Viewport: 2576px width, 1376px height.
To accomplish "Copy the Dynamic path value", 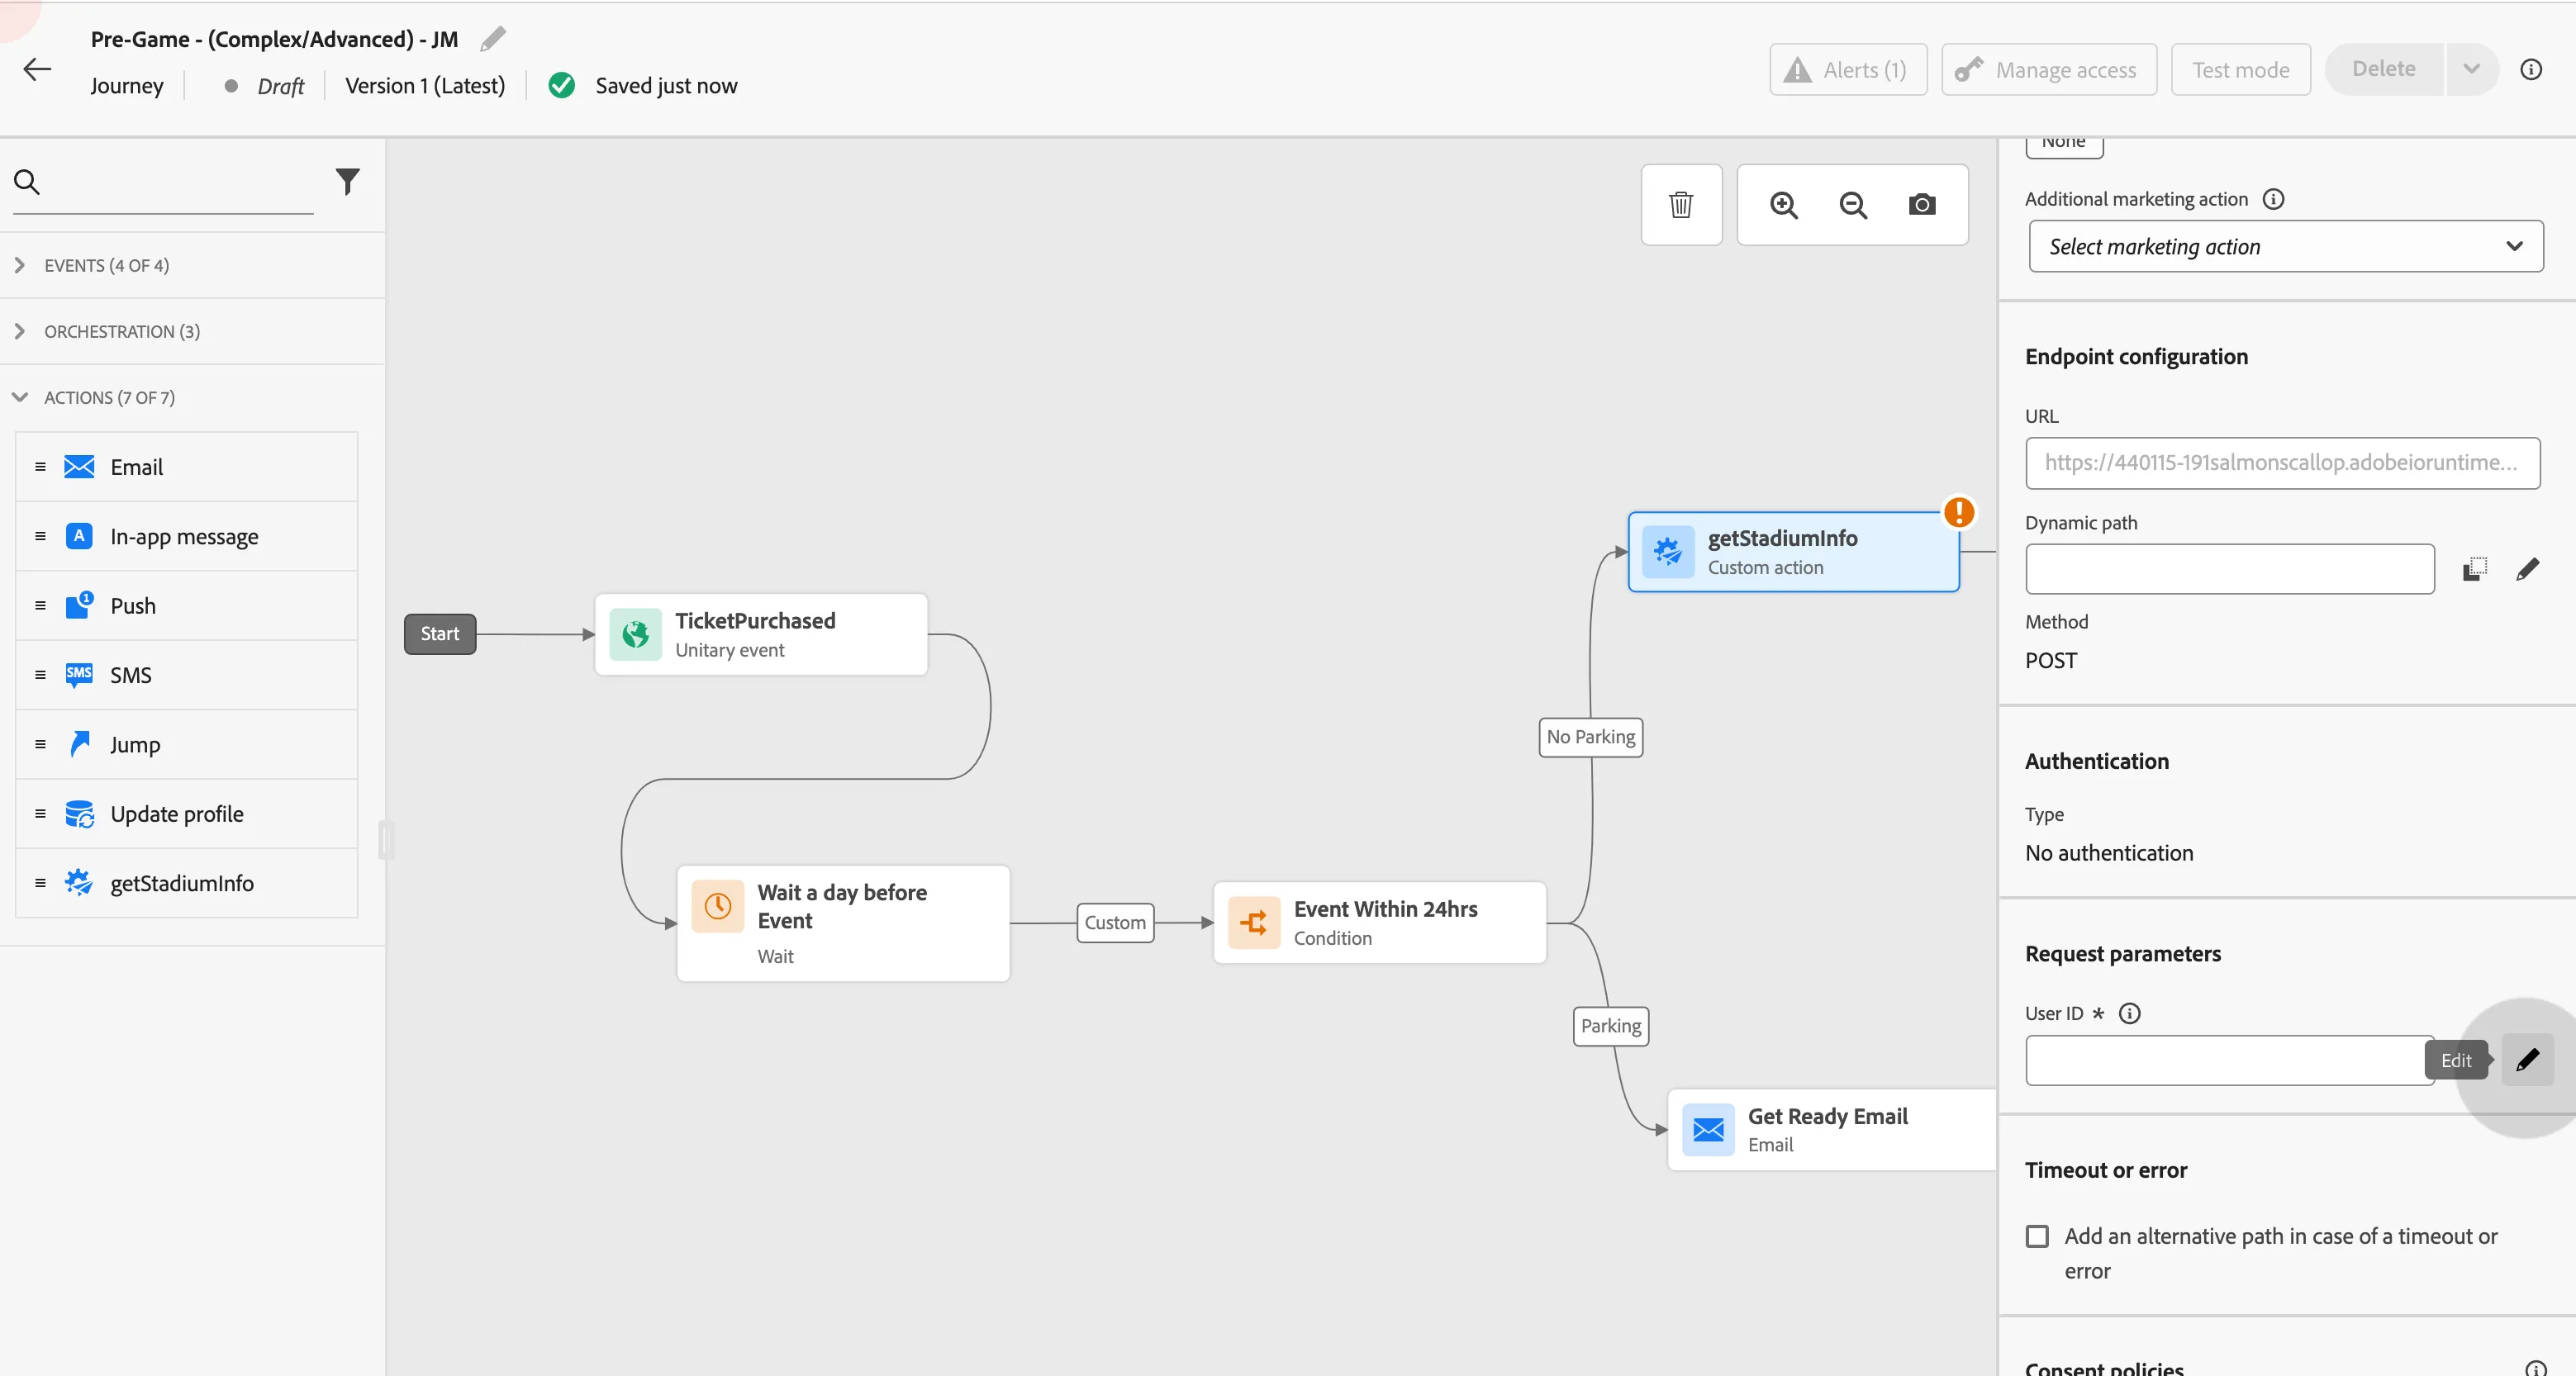I will (x=2474, y=569).
